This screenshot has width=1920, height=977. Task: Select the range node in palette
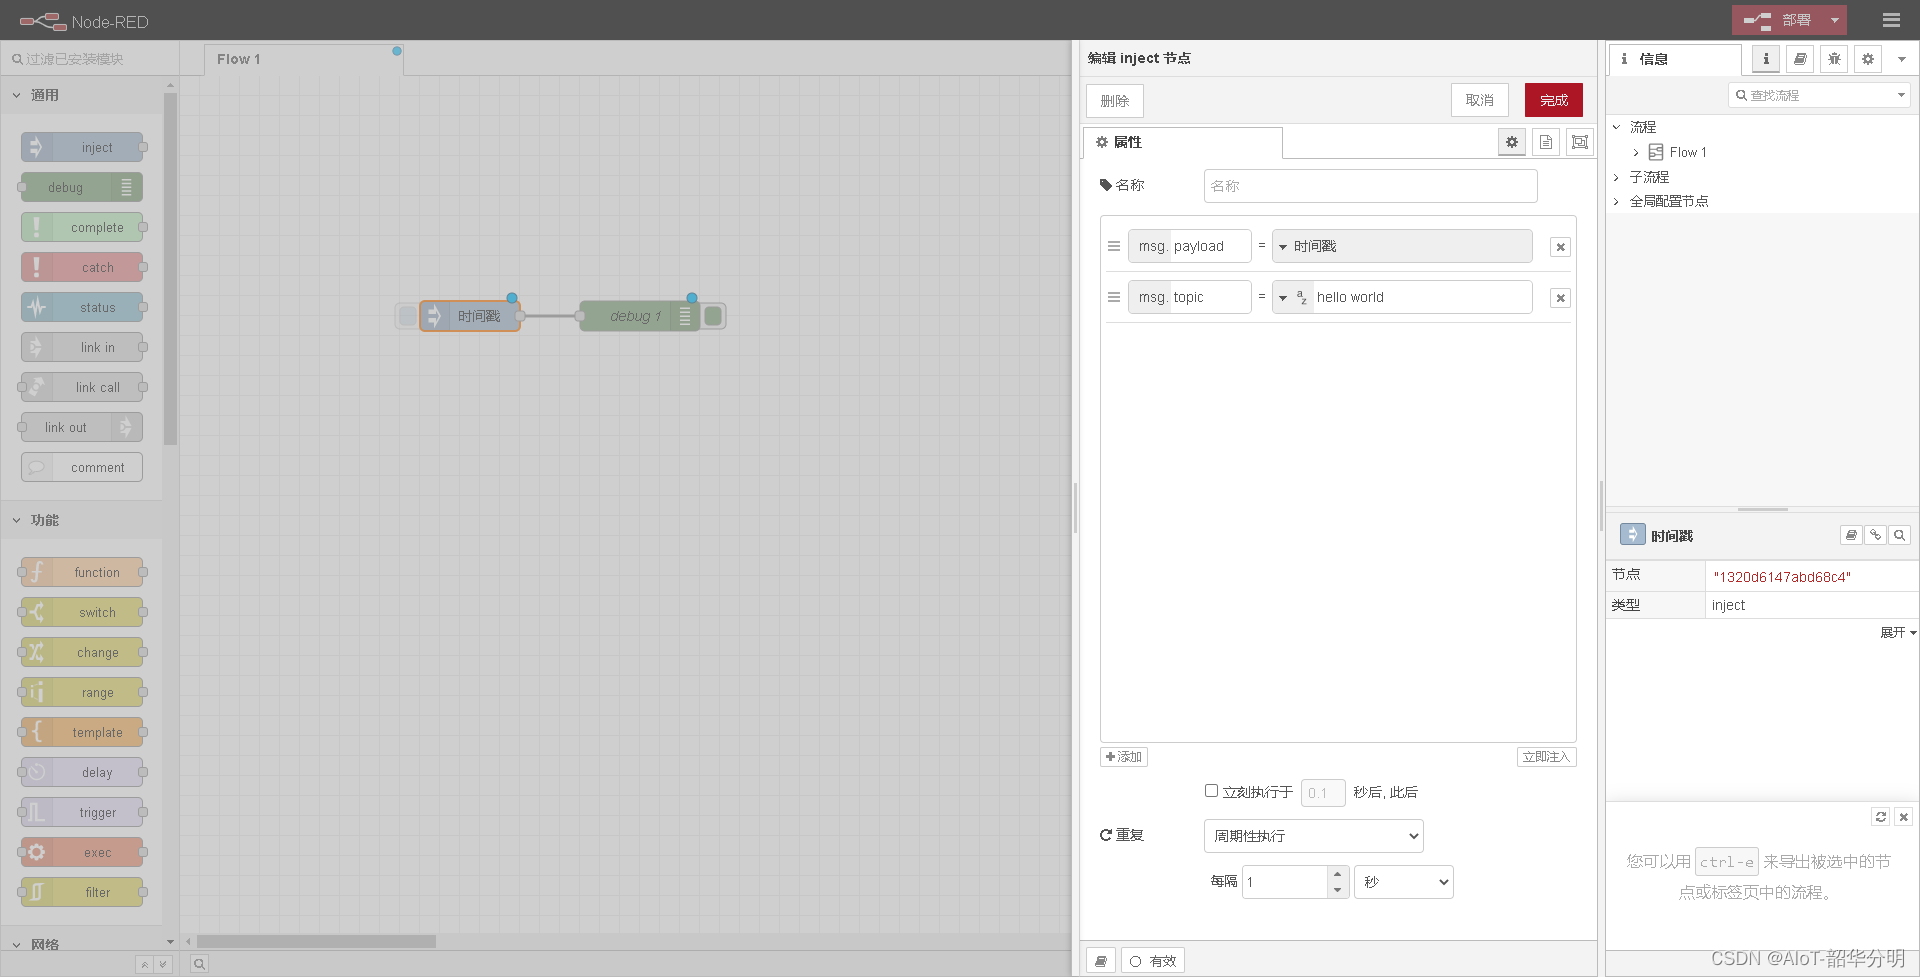point(82,692)
